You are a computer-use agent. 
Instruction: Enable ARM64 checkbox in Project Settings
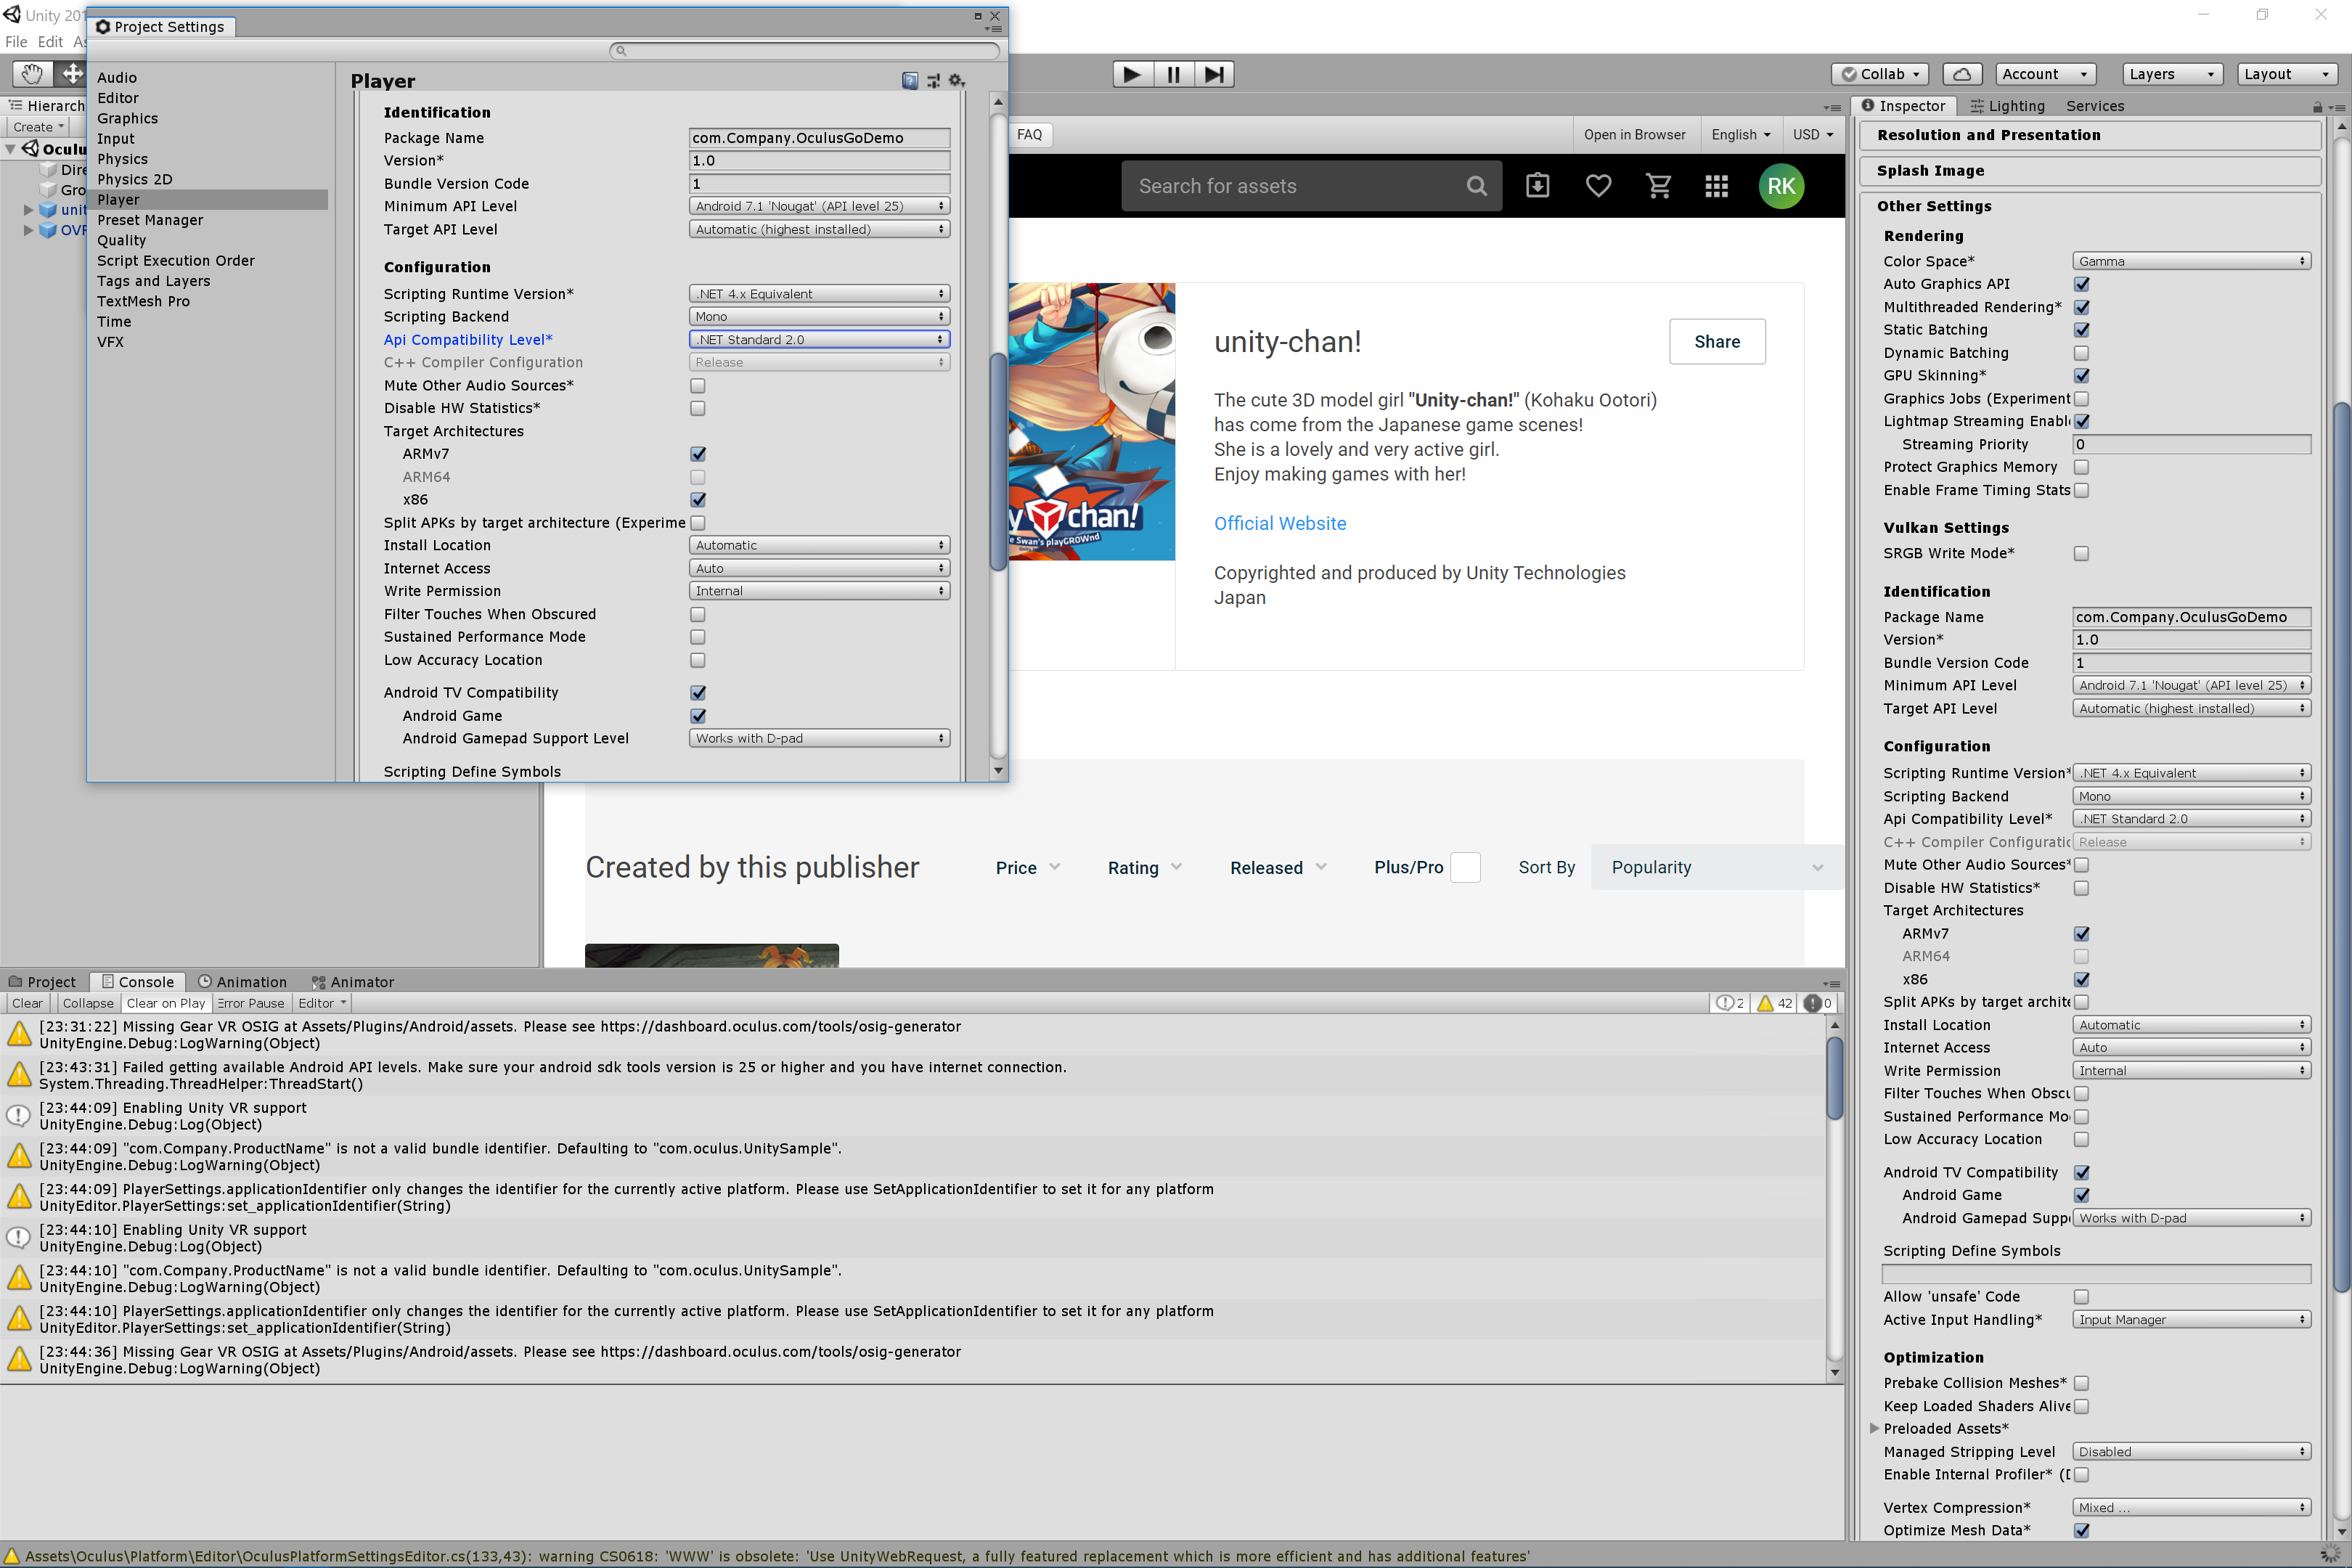(698, 477)
